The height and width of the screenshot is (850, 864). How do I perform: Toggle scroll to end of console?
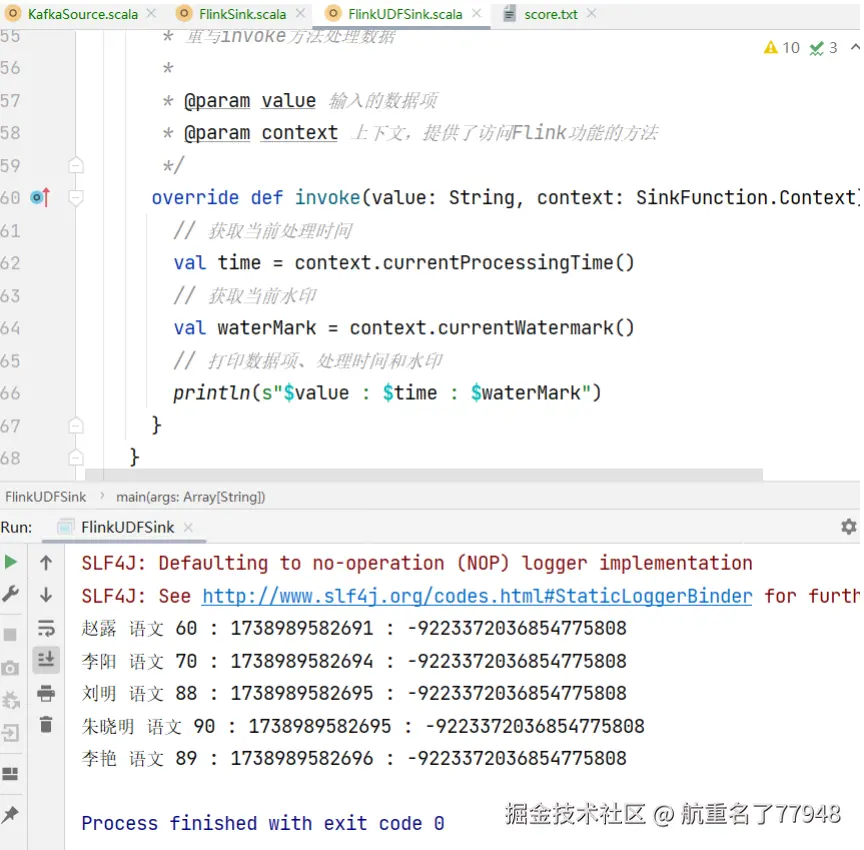pyautogui.click(x=46, y=659)
